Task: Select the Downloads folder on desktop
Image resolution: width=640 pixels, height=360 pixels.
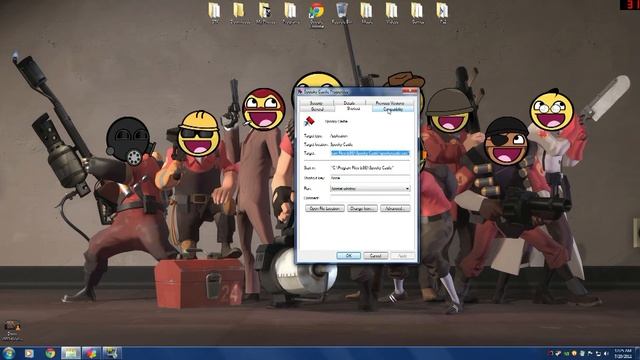Action: [x=240, y=13]
